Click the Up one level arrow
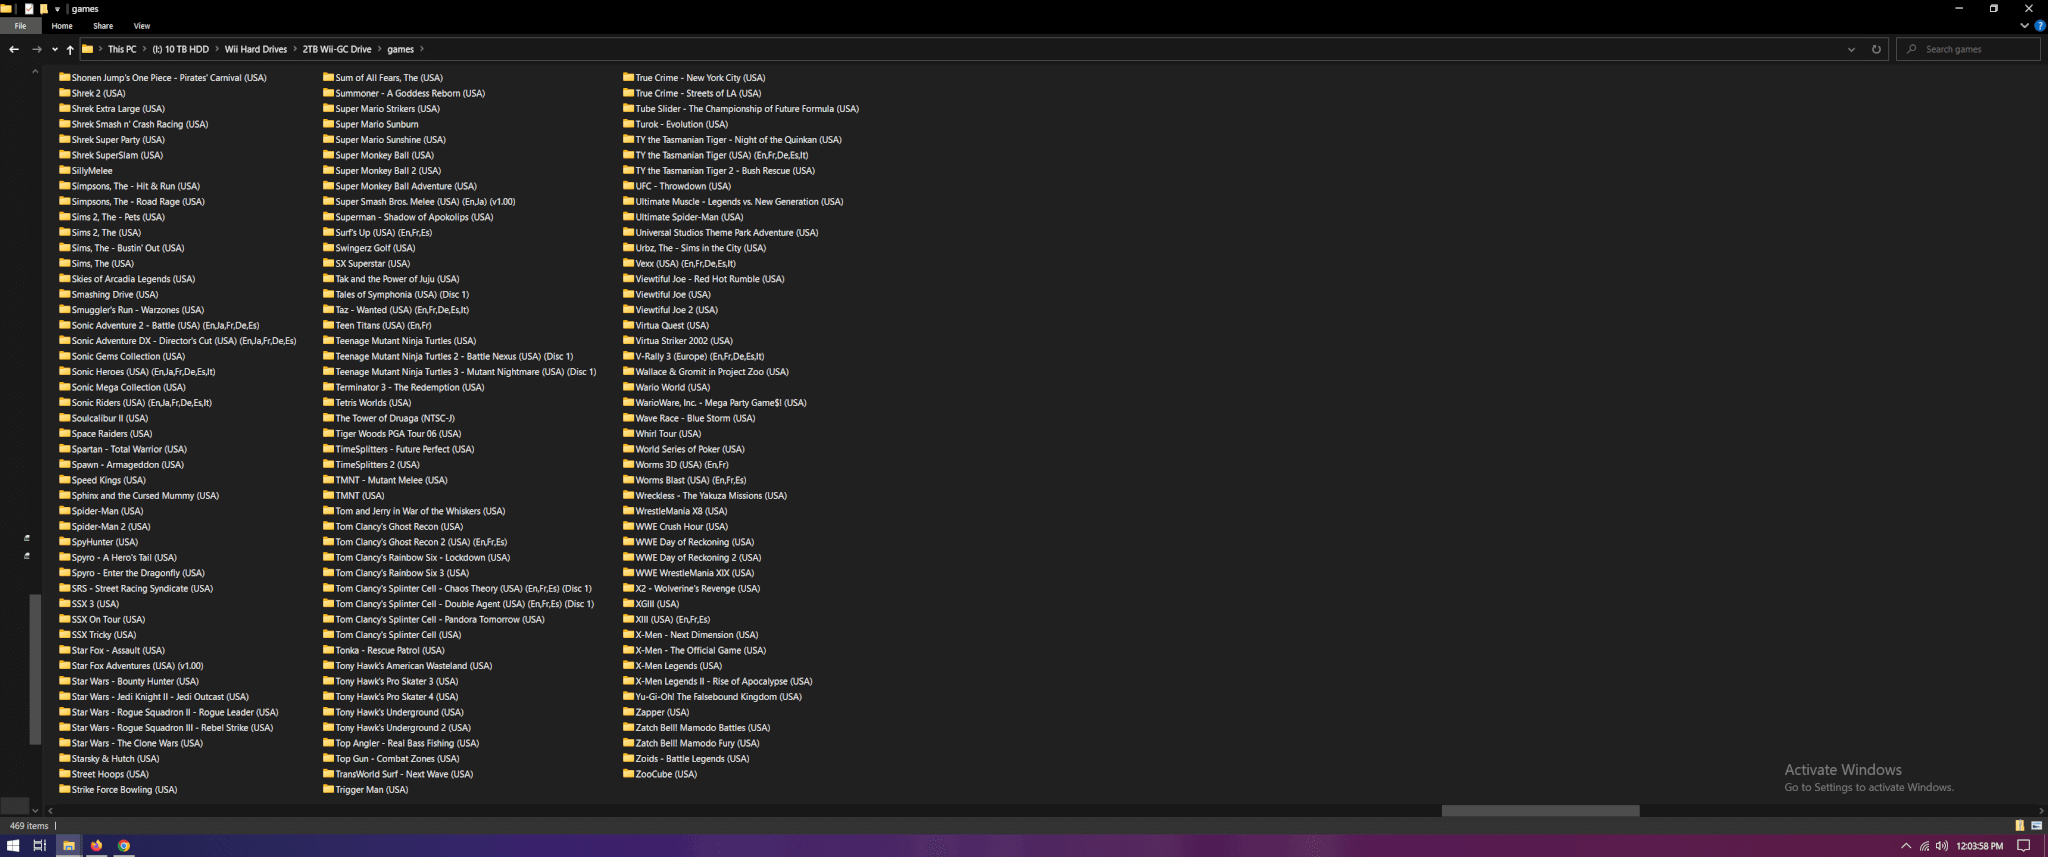The height and width of the screenshot is (857, 2048). click(70, 49)
